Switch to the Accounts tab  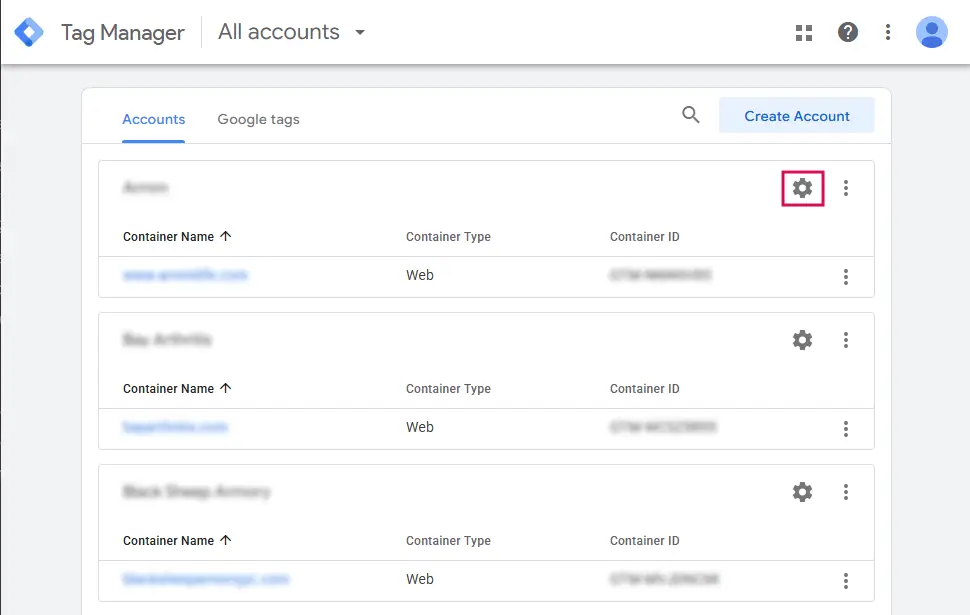coord(153,119)
